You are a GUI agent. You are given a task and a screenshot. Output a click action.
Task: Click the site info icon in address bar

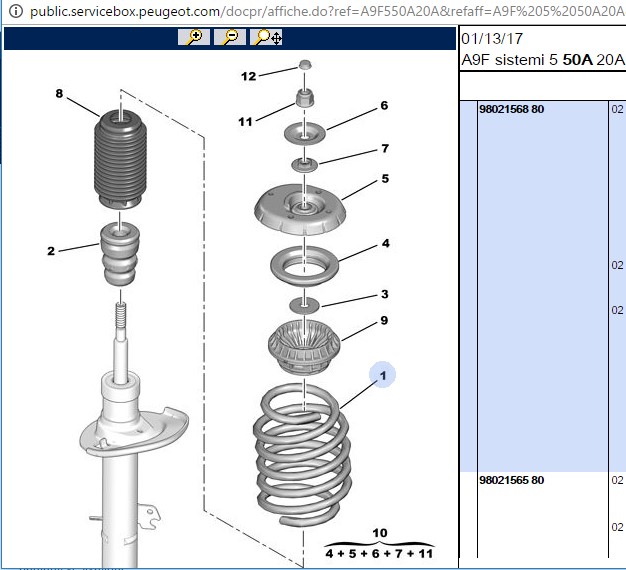pyautogui.click(x=16, y=11)
